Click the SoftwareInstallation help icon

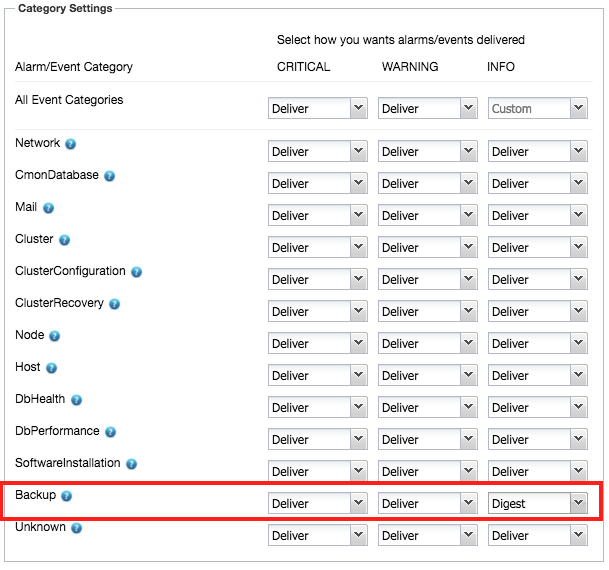pyautogui.click(x=132, y=464)
